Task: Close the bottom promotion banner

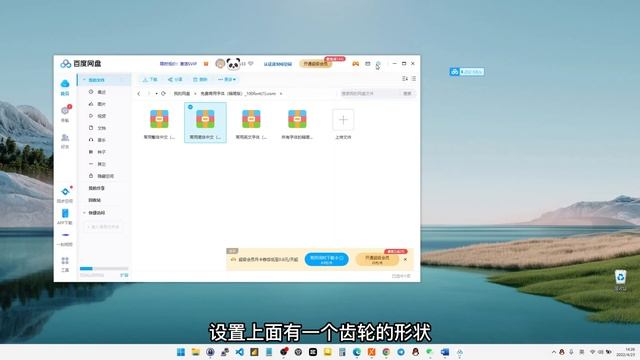Action: (x=405, y=259)
